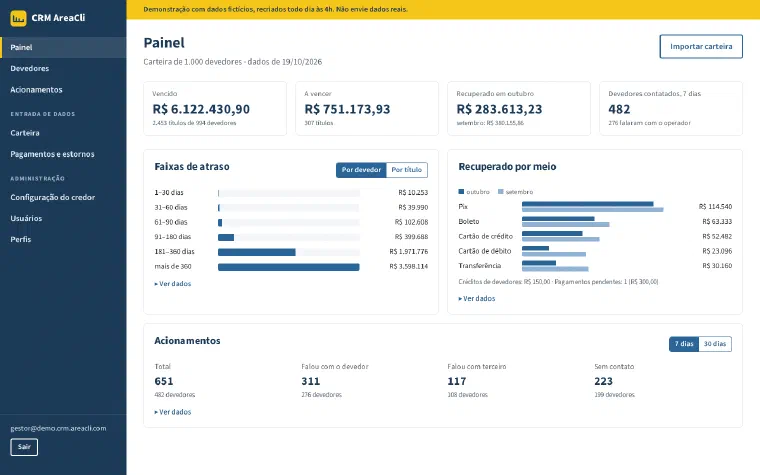The width and height of the screenshot is (760, 475).
Task: Click Cartão de débito label
Action: 485,251
